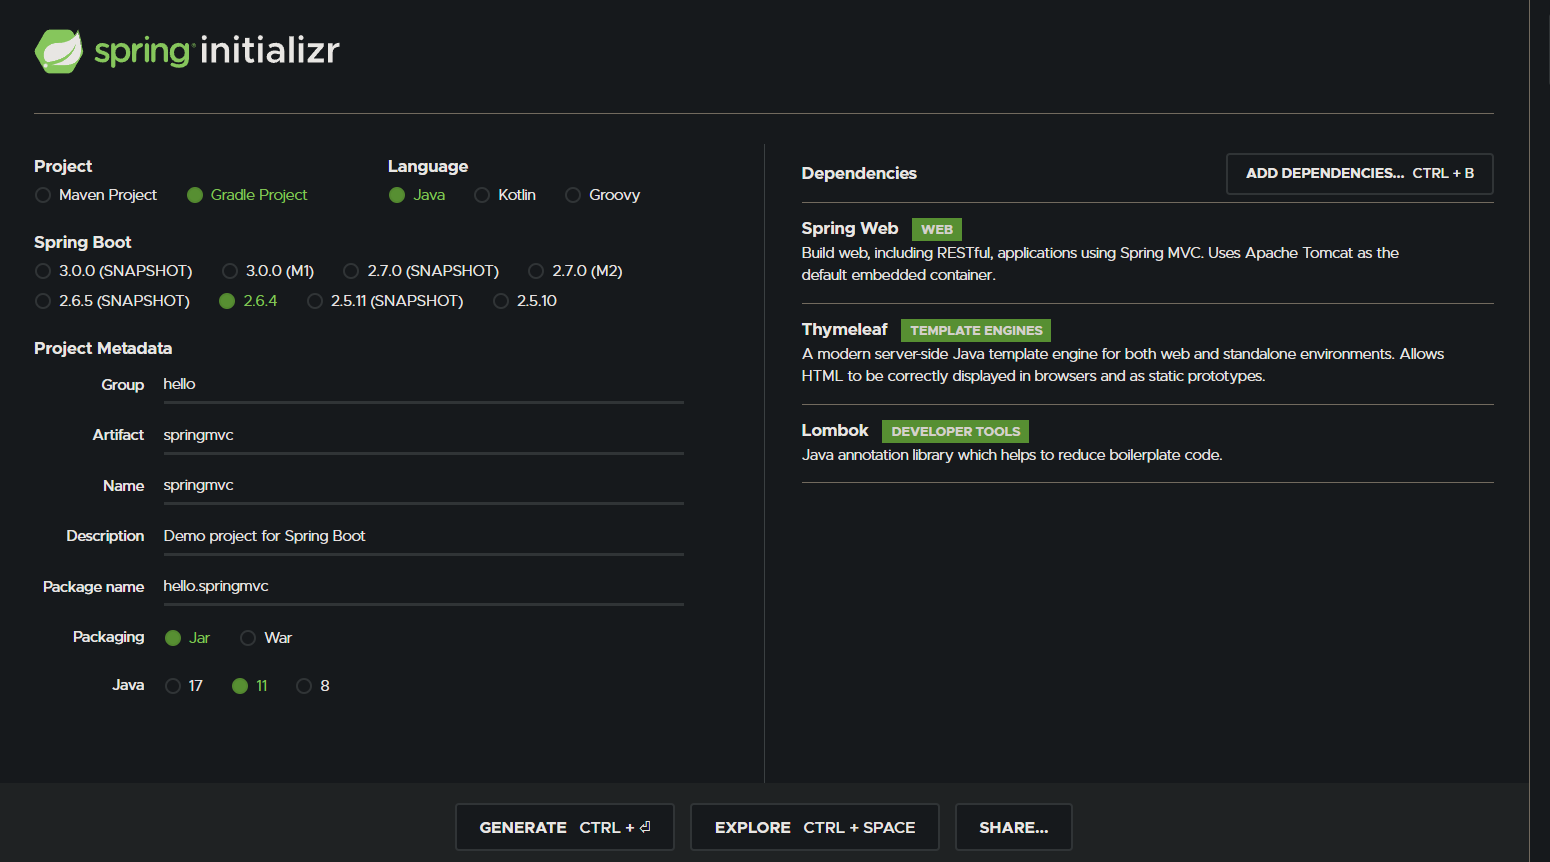Image resolution: width=1550 pixels, height=862 pixels.
Task: Select Spring Boot 2.6.4 version
Action: pyautogui.click(x=248, y=301)
